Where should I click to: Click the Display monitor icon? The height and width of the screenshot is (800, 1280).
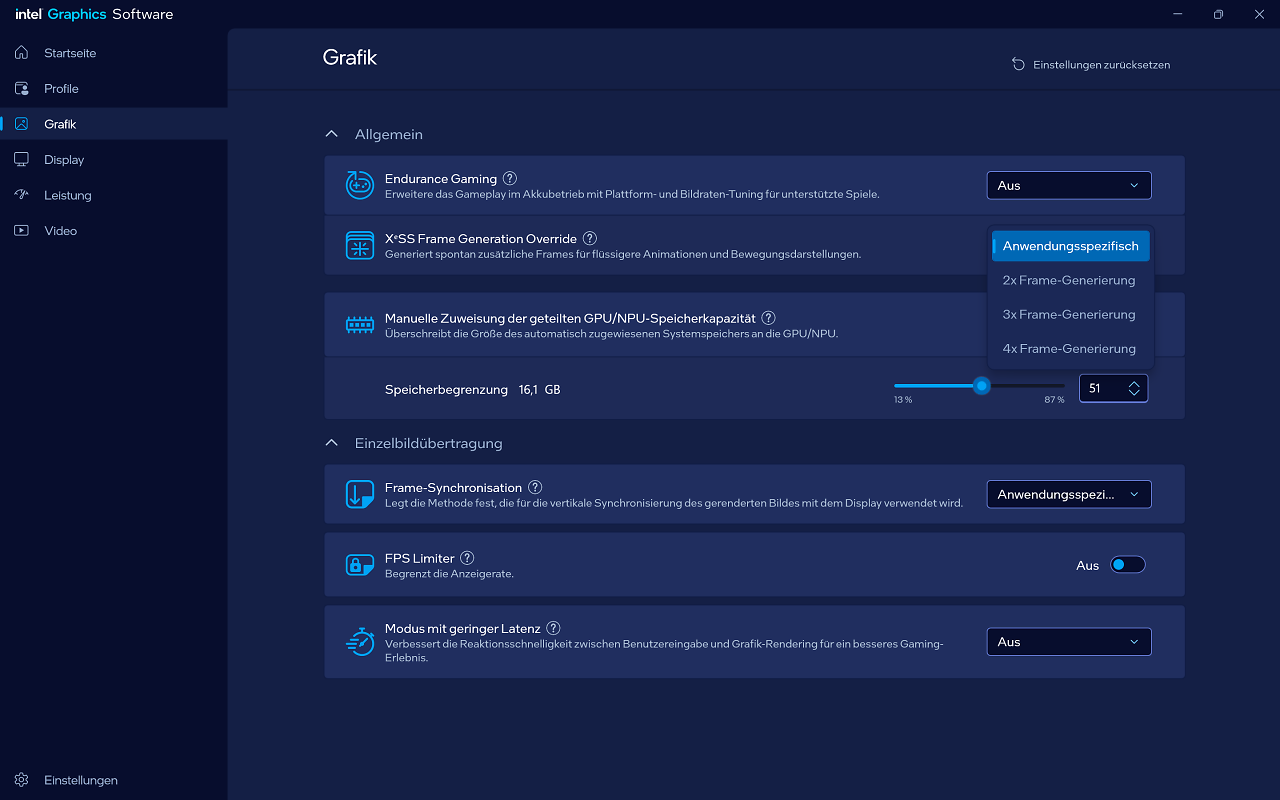22,159
